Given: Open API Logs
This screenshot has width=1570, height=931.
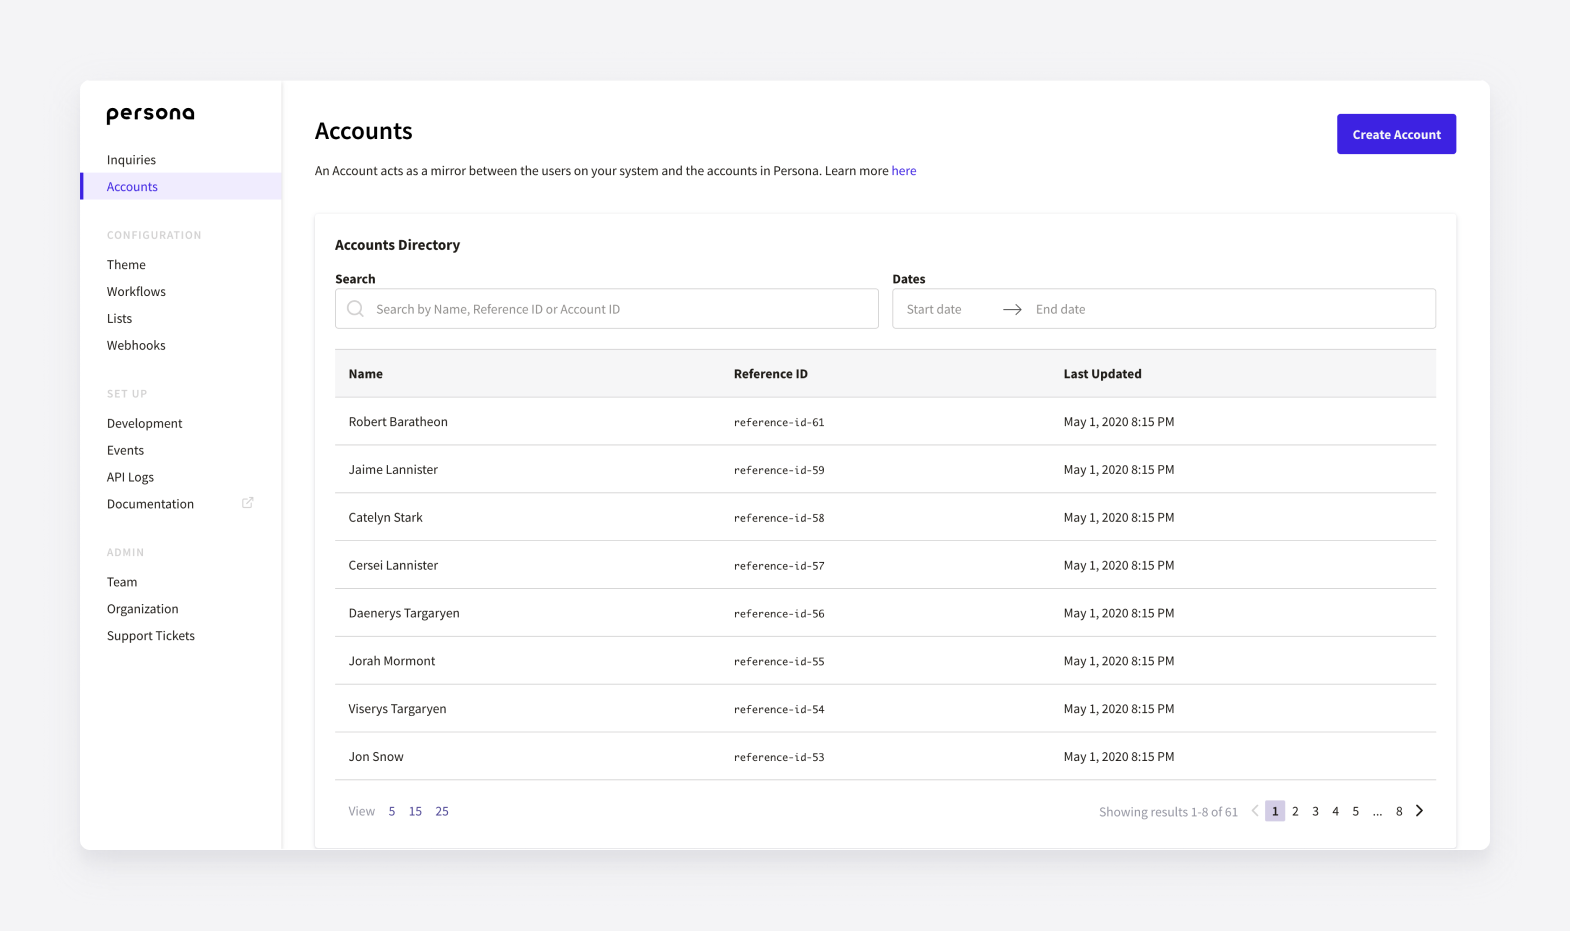Looking at the screenshot, I should [130, 478].
